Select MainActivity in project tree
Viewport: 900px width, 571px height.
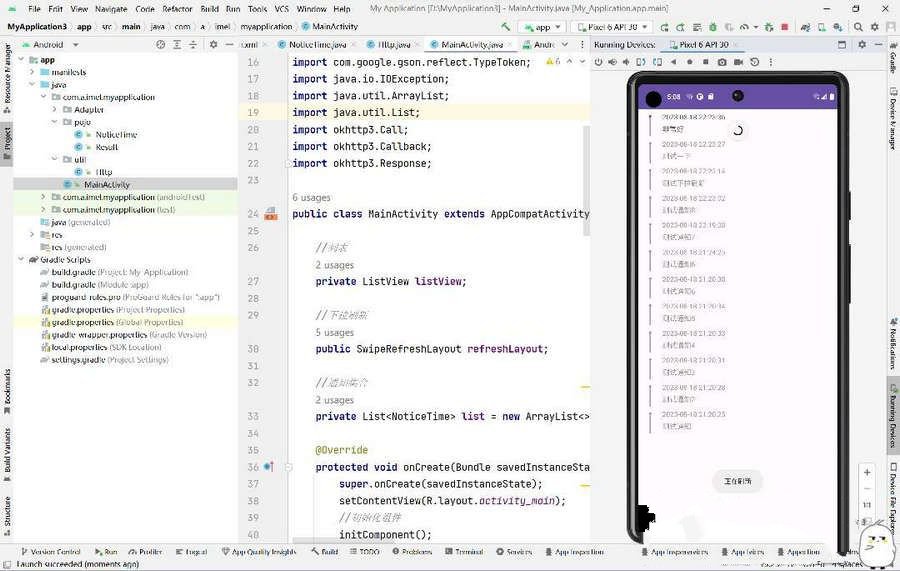pos(106,184)
